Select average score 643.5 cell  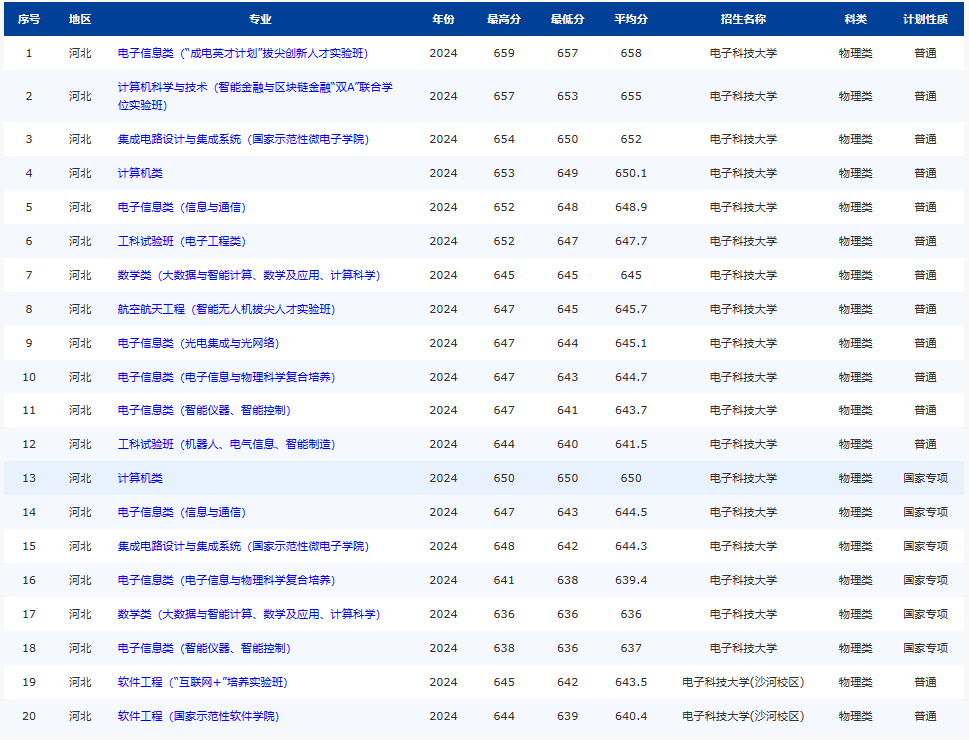point(631,682)
